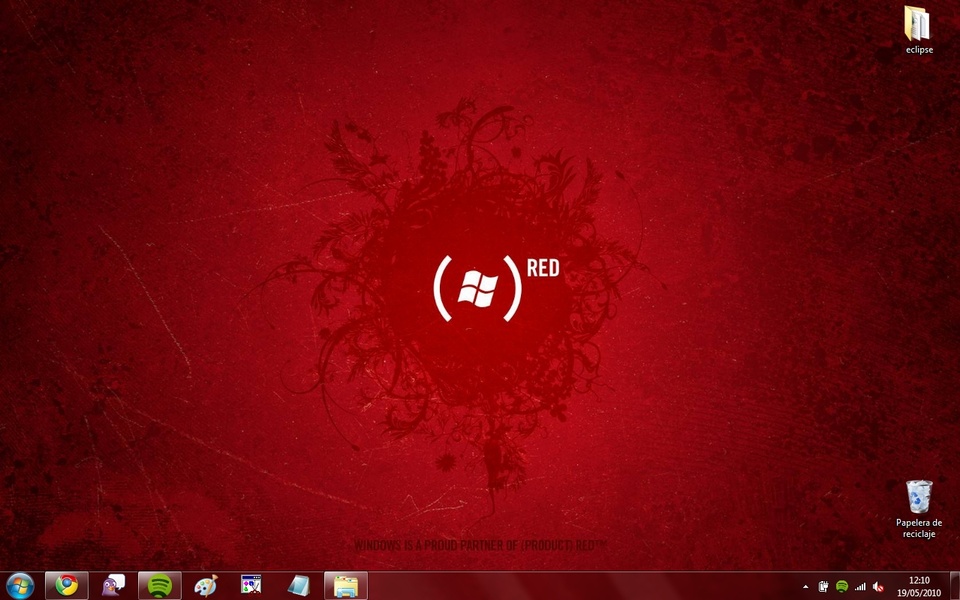The height and width of the screenshot is (600, 960).
Task: Click the Spotify system tray icon
Action: (x=842, y=587)
